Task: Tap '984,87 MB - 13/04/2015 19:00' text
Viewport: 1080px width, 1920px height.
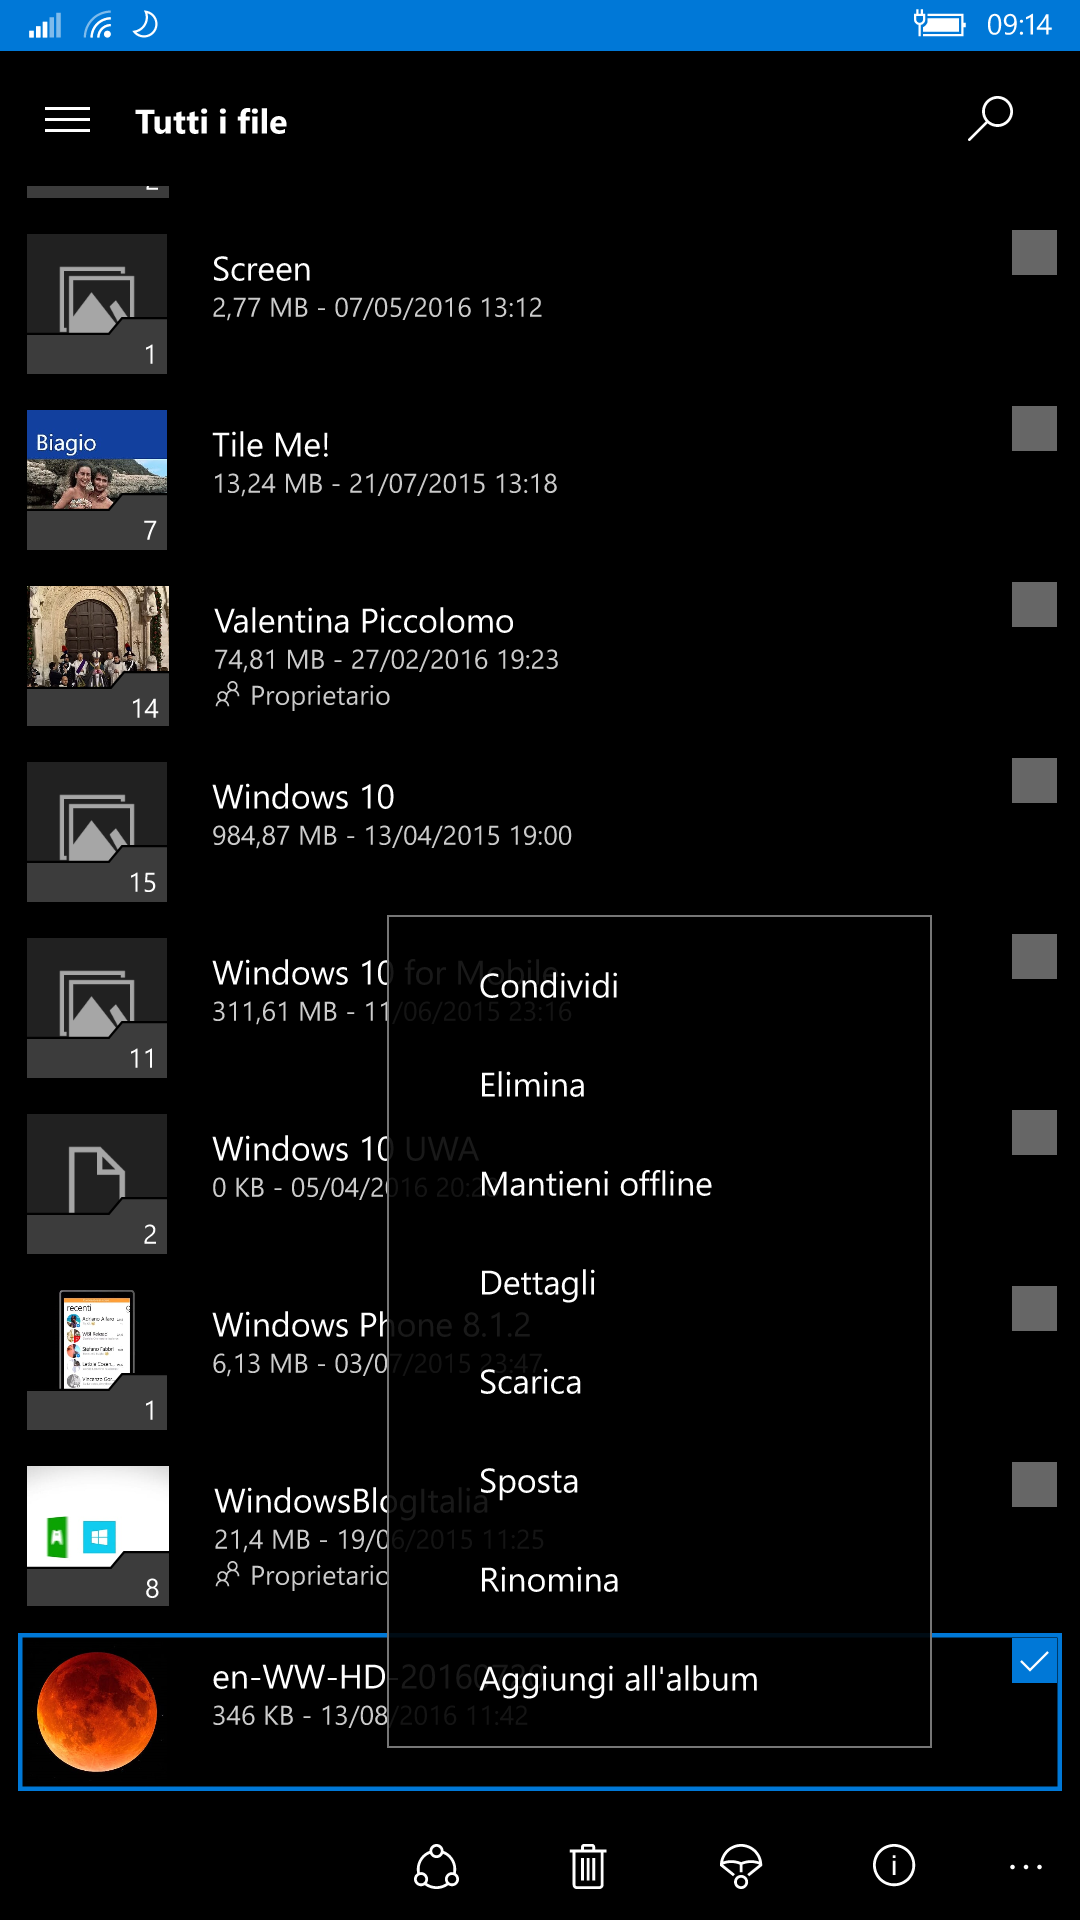Action: tap(392, 835)
